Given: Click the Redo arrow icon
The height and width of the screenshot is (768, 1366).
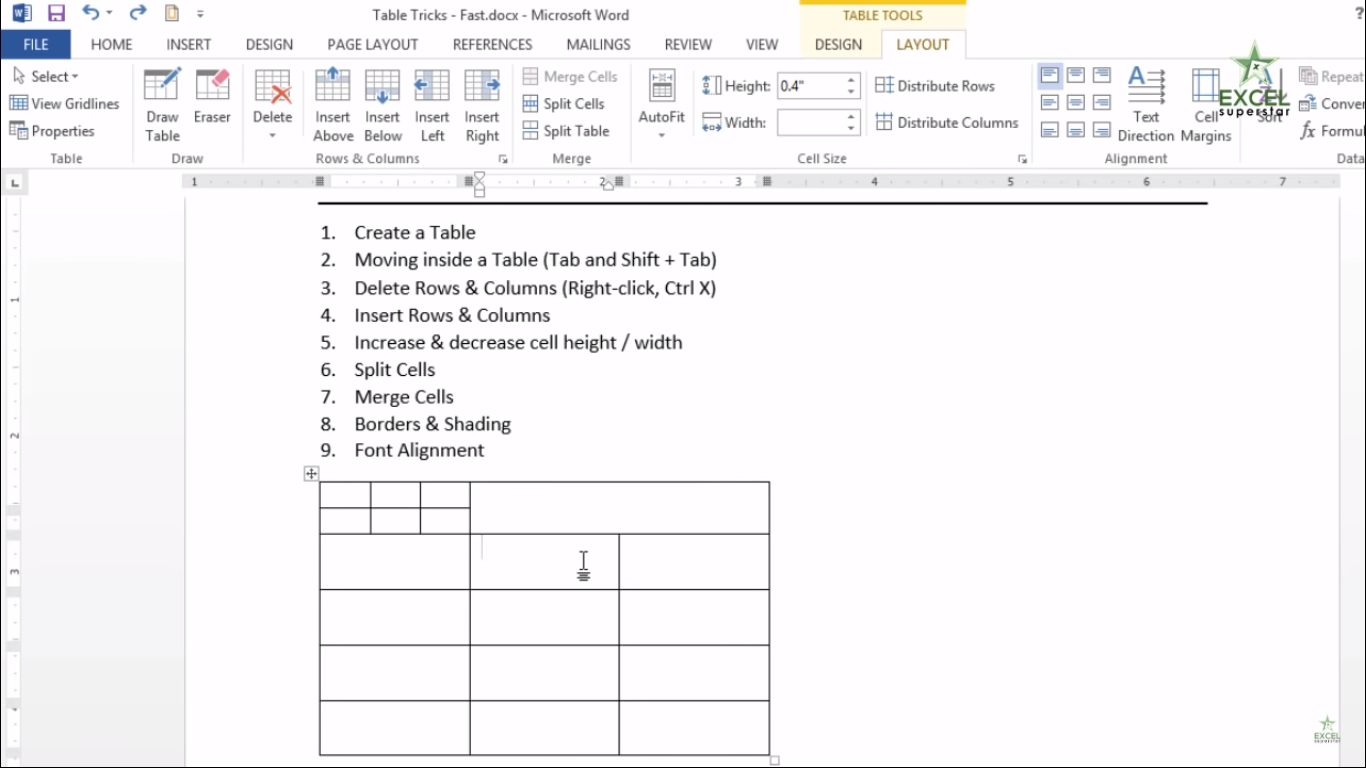Looking at the screenshot, I should point(138,14).
